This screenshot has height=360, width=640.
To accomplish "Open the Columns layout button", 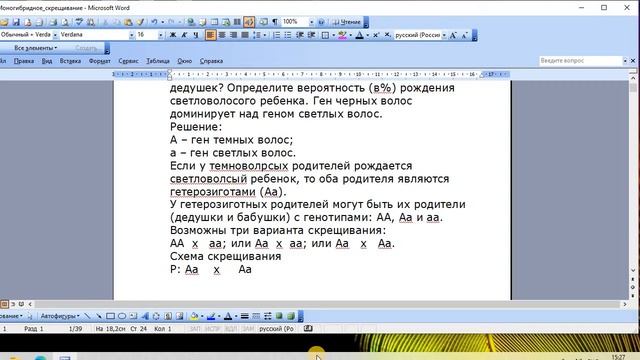I will tap(237, 22).
